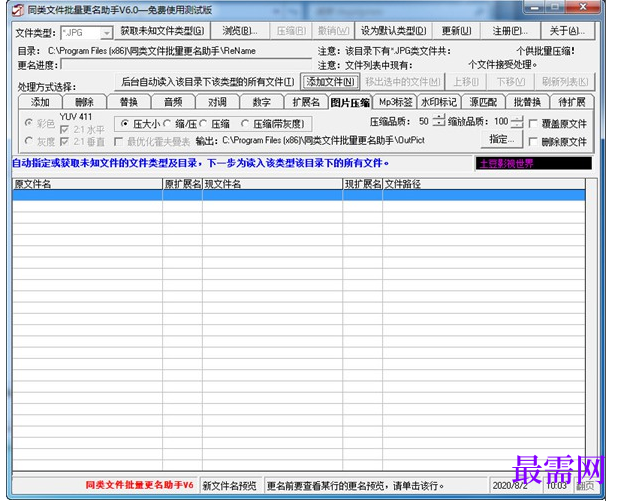Viewport: 624px width, 501px height.
Task: Click the 新文件名预览 status panel
Action: click(230, 485)
